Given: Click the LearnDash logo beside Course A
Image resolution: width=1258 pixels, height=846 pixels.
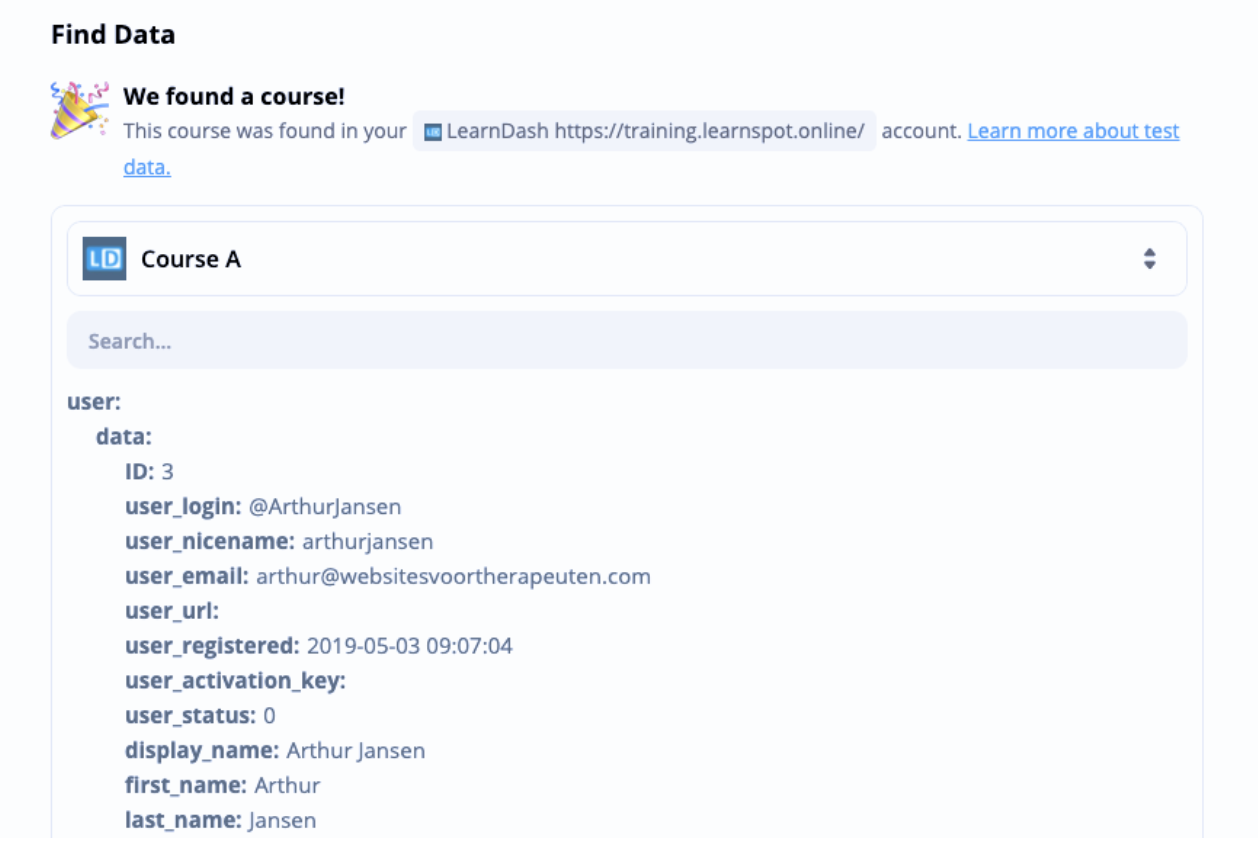Looking at the screenshot, I should point(104,259).
